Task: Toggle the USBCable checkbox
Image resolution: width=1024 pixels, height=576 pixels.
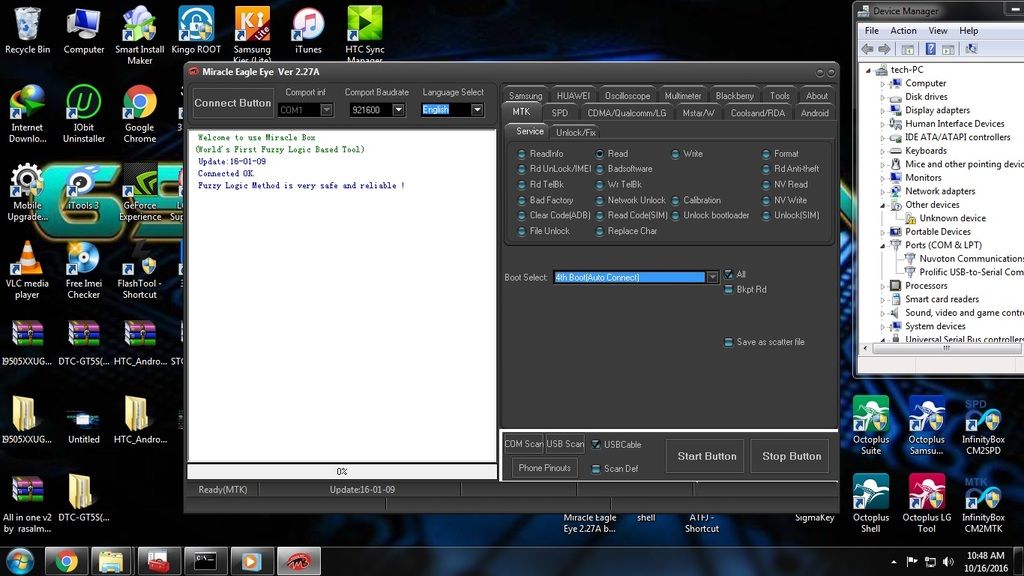Action: click(596, 444)
